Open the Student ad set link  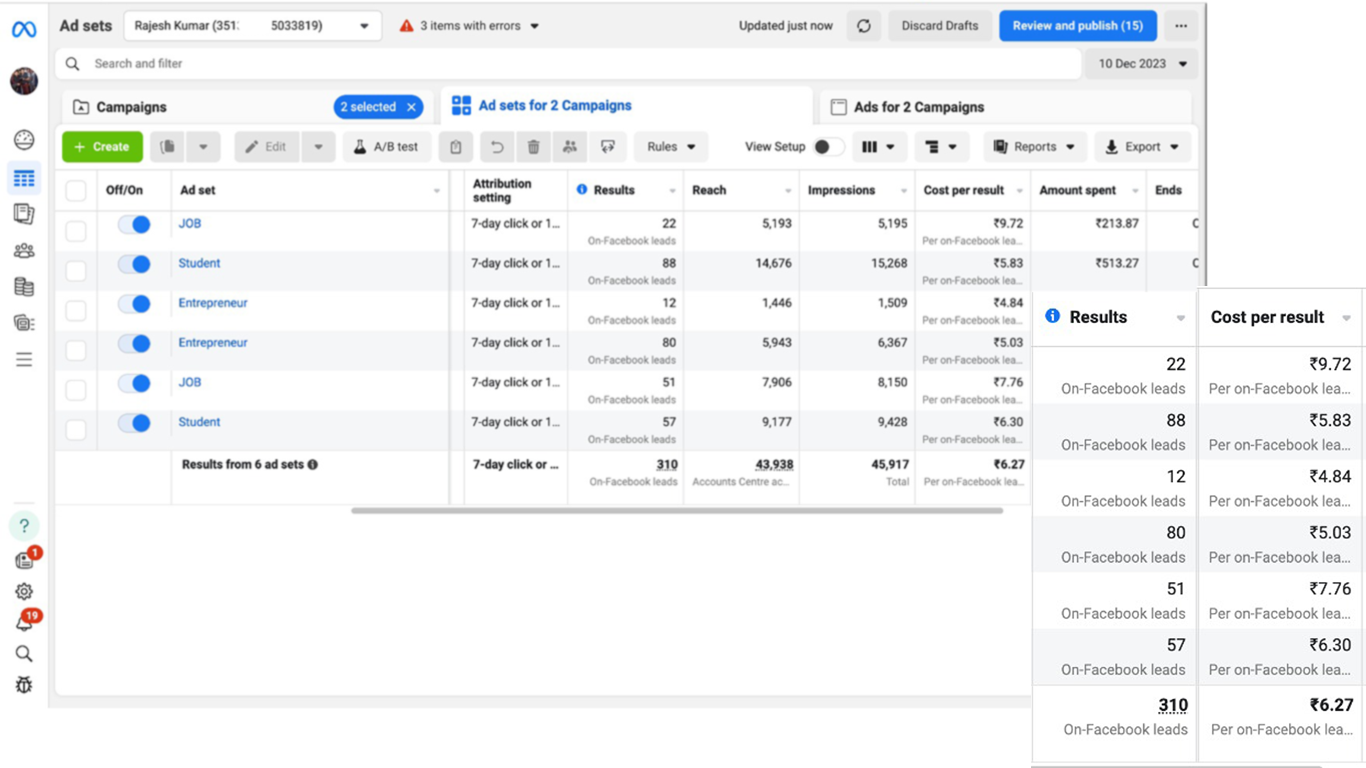(x=199, y=264)
